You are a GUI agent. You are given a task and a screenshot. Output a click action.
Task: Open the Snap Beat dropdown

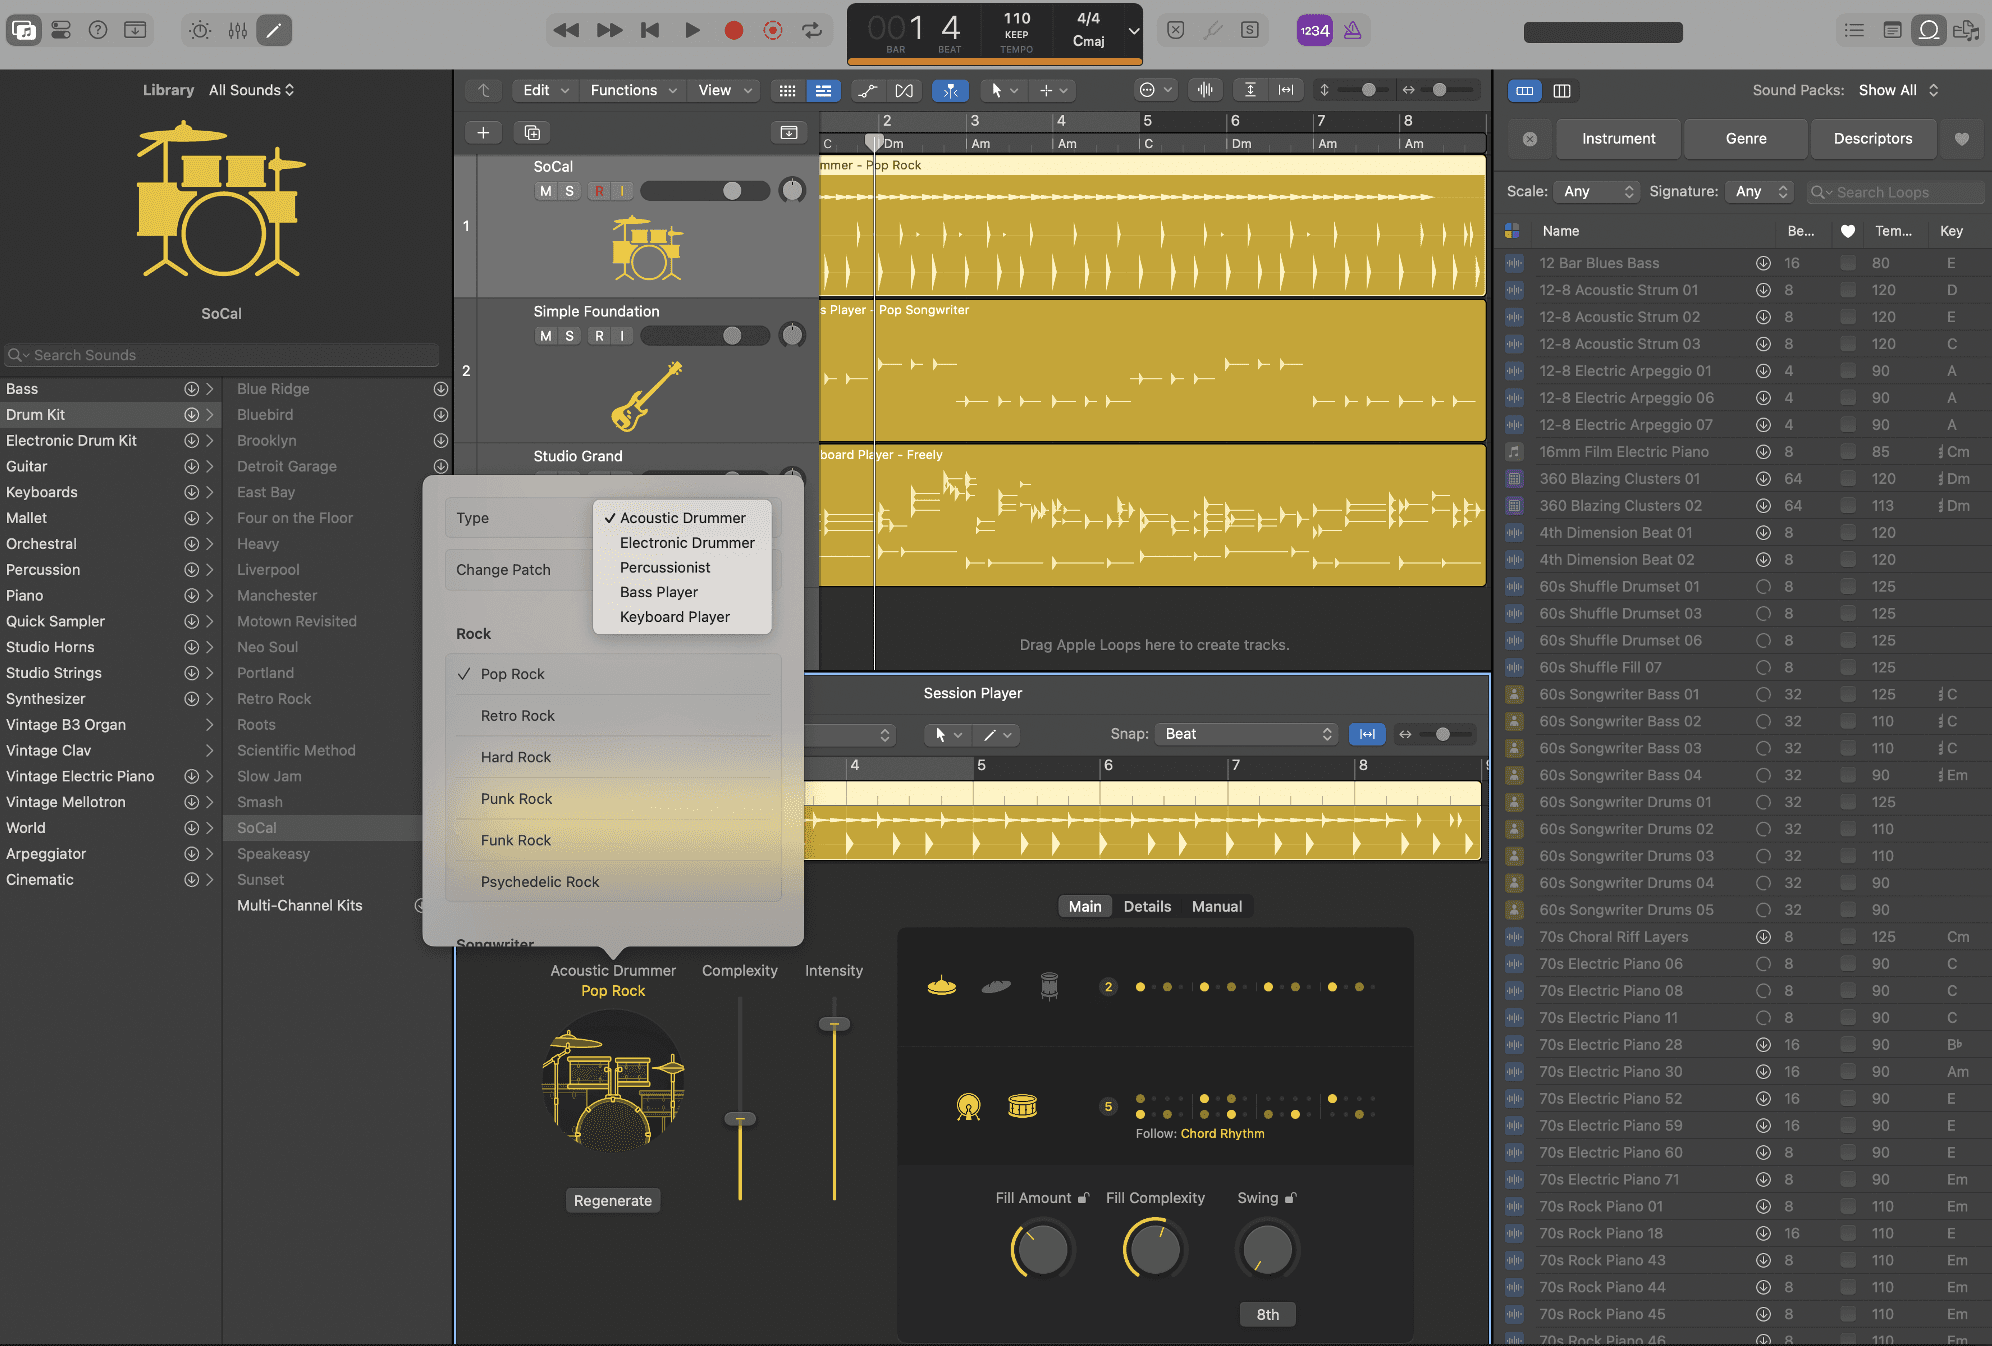pyautogui.click(x=1247, y=734)
